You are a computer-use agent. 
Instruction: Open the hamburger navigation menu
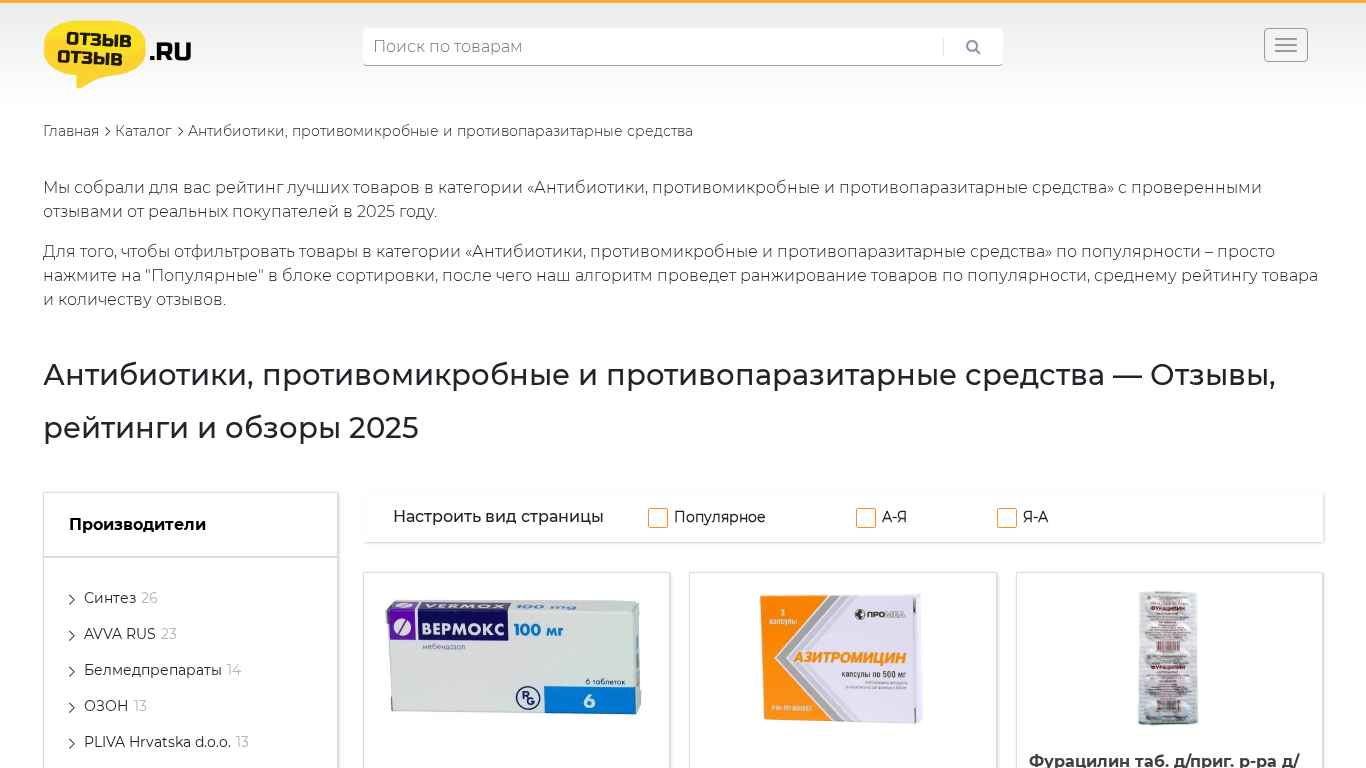point(1285,45)
